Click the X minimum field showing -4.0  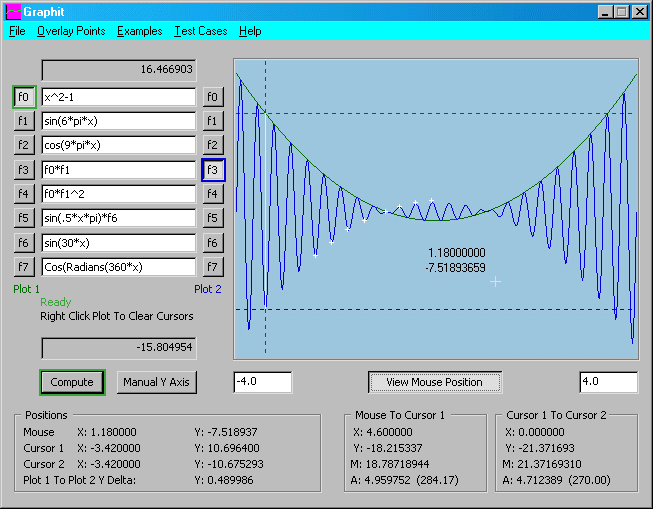coord(263,382)
